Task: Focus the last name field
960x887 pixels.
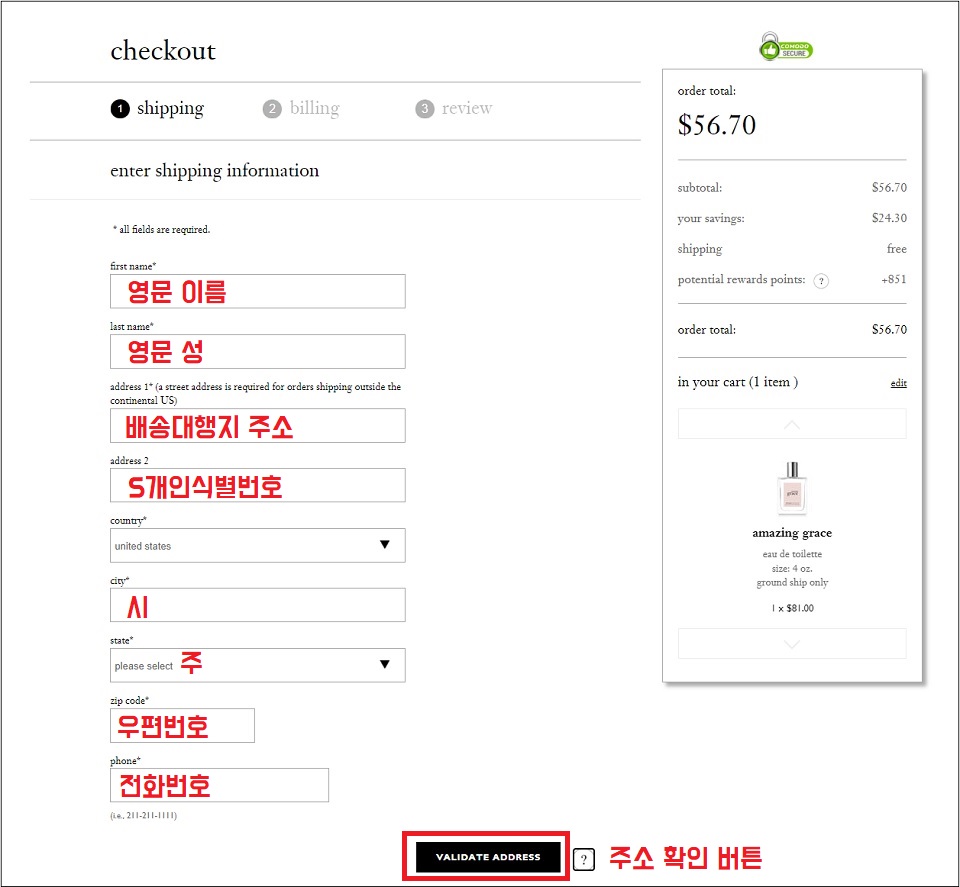Action: (258, 351)
